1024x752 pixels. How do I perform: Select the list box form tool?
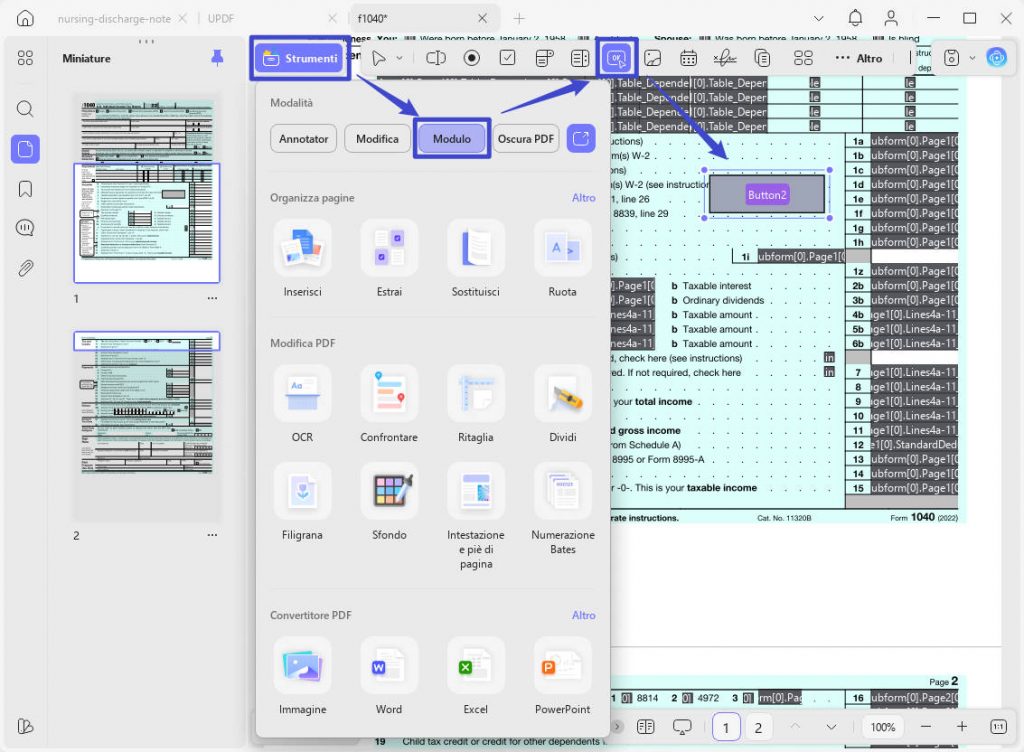[580, 58]
